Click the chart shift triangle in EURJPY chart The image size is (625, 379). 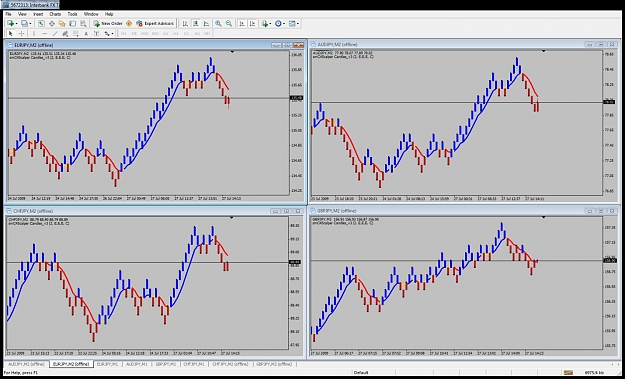[x=232, y=52]
